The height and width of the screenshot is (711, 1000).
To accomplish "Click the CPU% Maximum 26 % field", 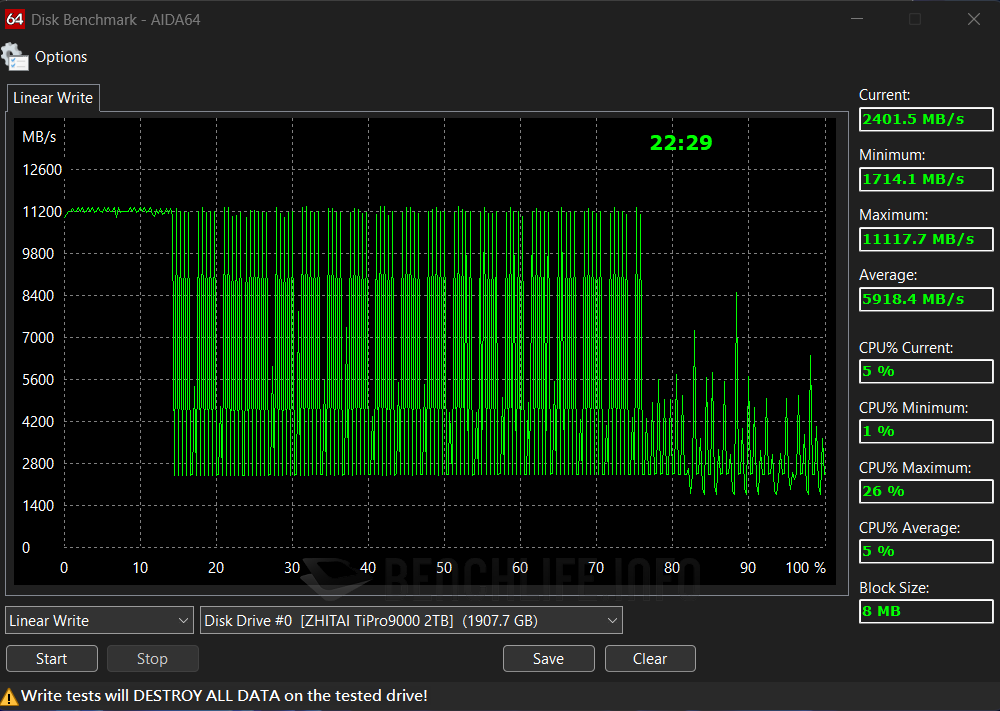I will point(926,491).
